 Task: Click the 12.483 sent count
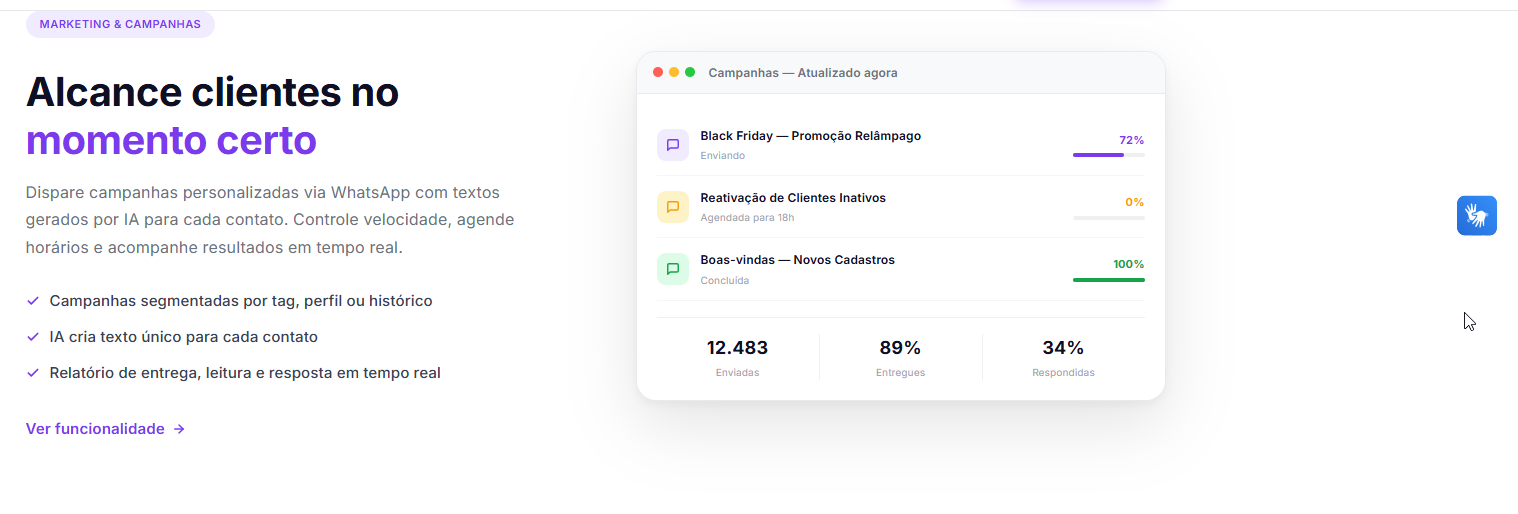pos(737,348)
